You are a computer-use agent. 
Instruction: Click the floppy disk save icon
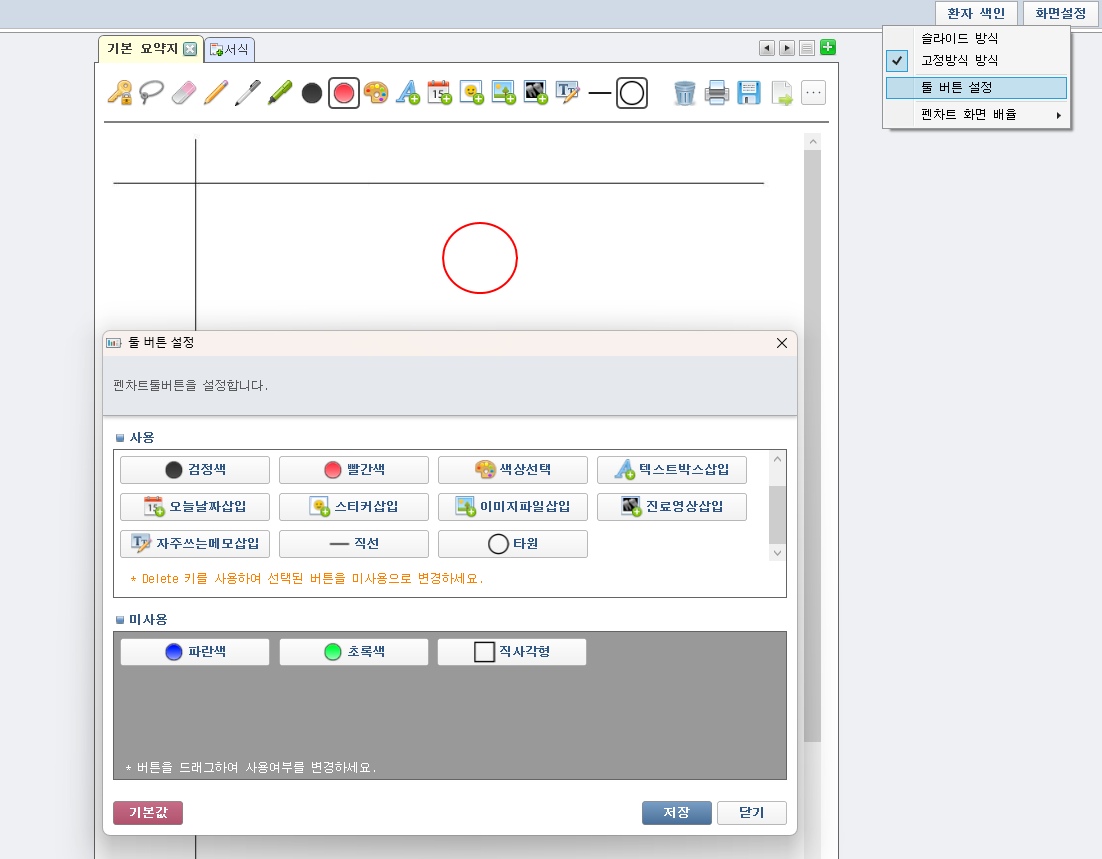(x=748, y=93)
